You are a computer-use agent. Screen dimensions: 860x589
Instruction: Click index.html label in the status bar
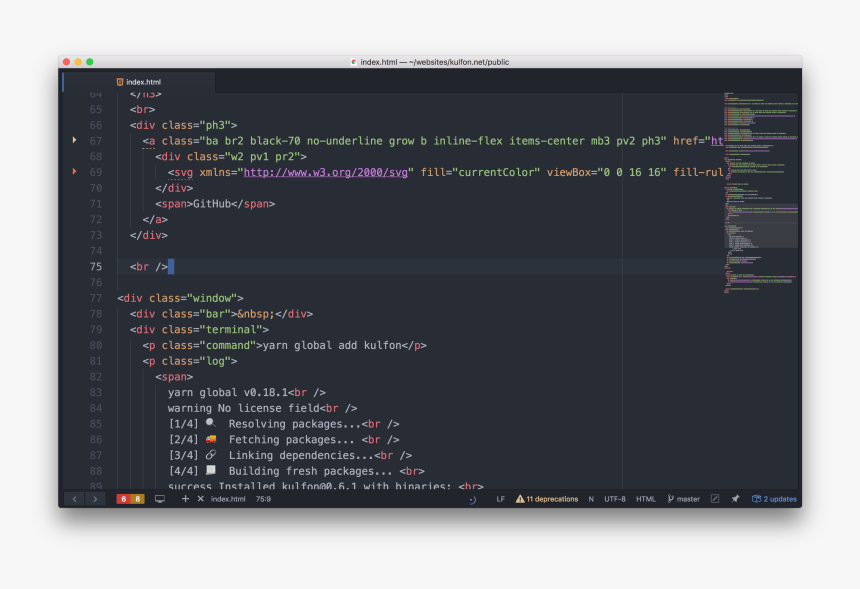[x=228, y=498]
